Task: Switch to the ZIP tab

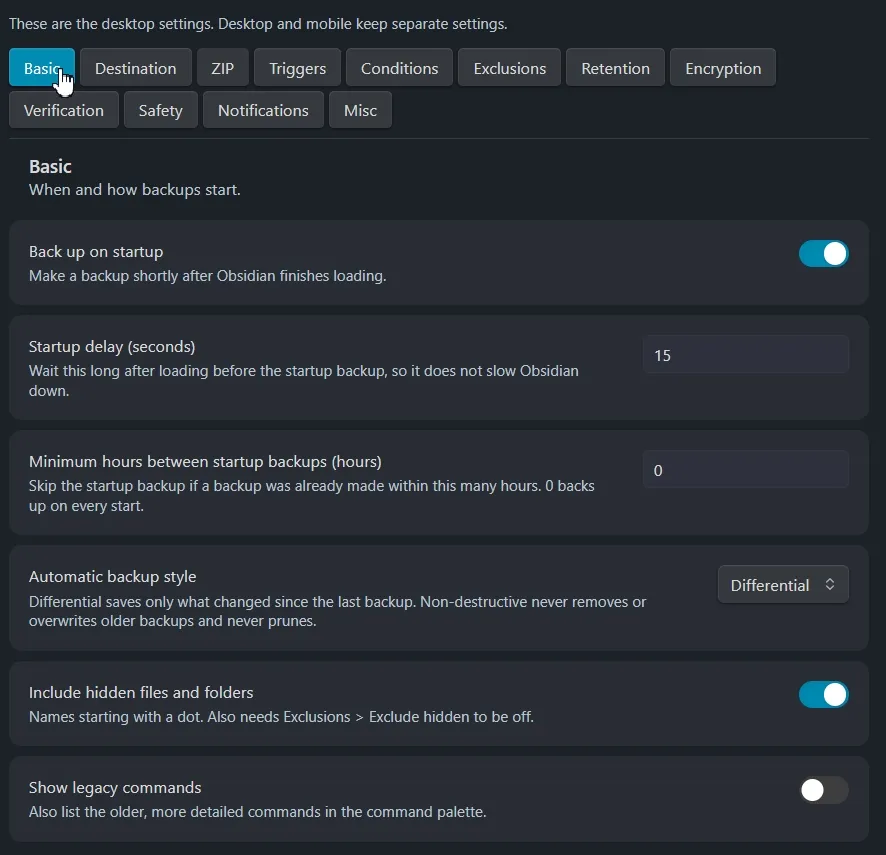Action: [223, 68]
